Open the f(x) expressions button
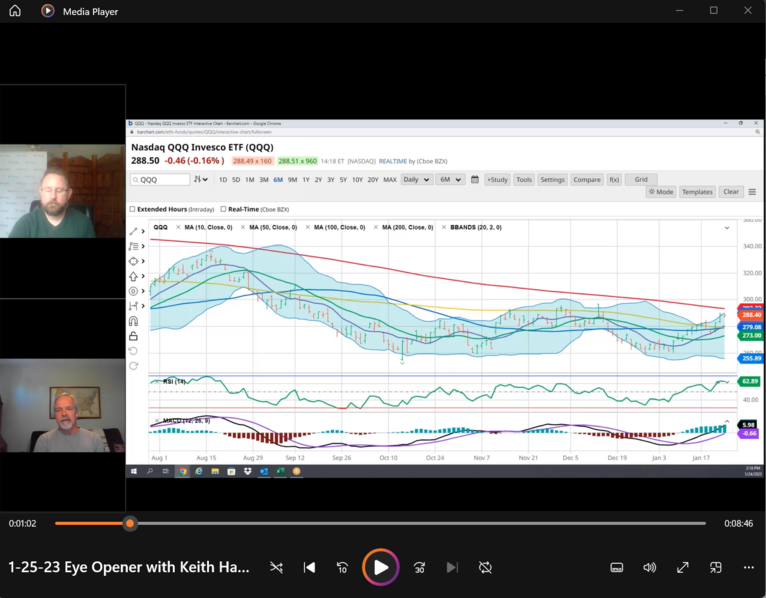This screenshot has width=766, height=598. 614,179
